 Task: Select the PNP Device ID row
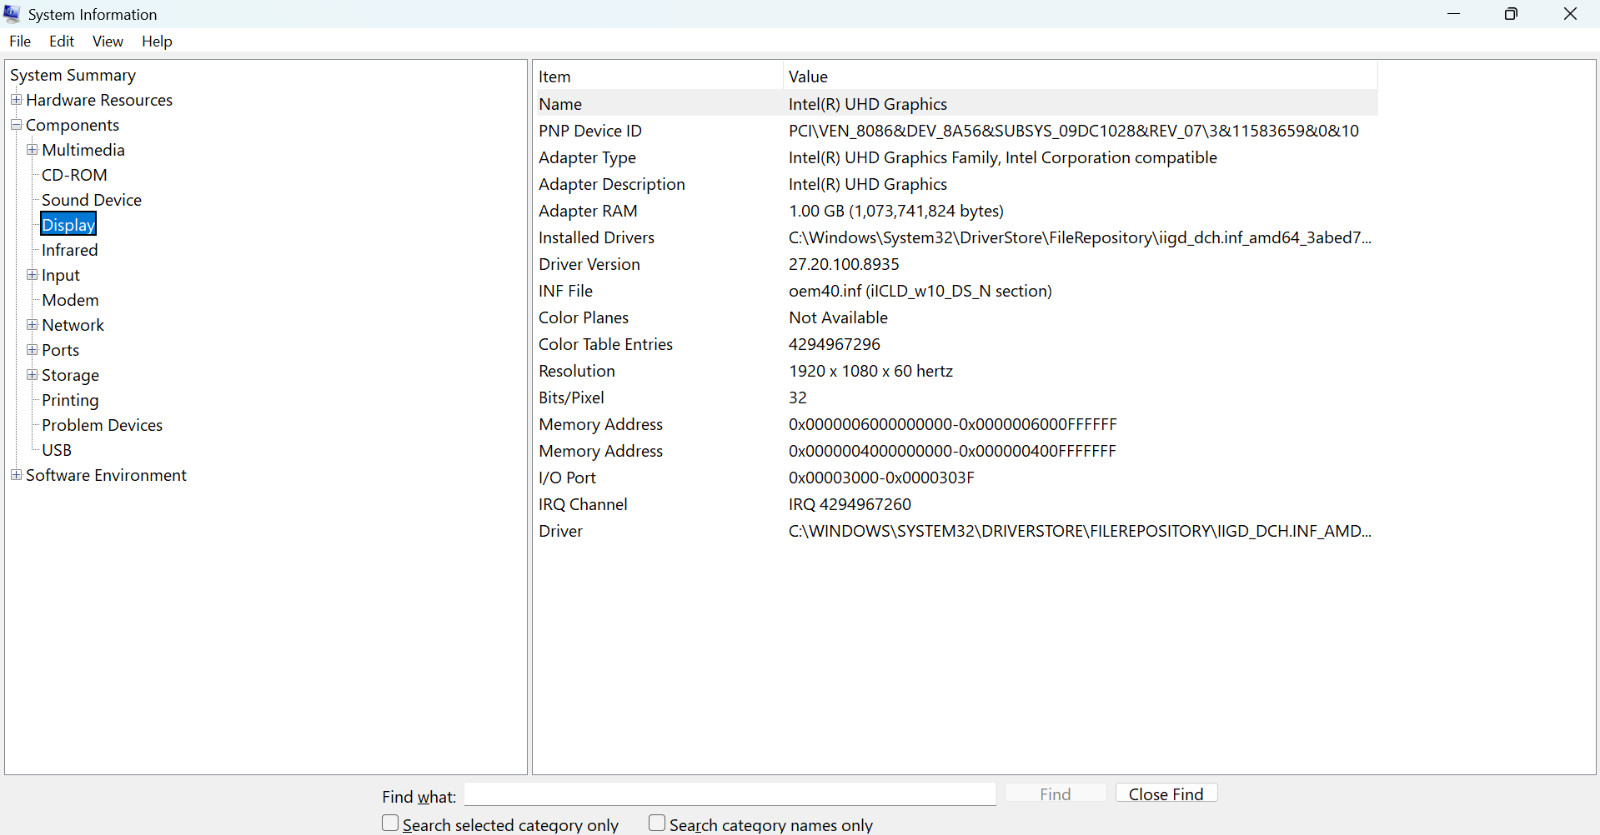click(x=957, y=131)
